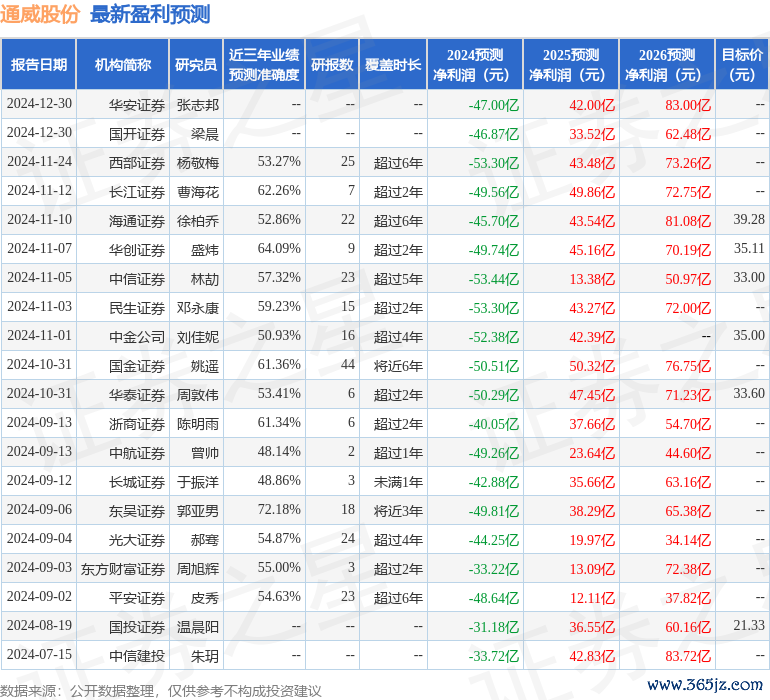Image resolution: width=770 pixels, height=700 pixels.
Task: Click the 通威股份 title text
Action: [x=40, y=14]
